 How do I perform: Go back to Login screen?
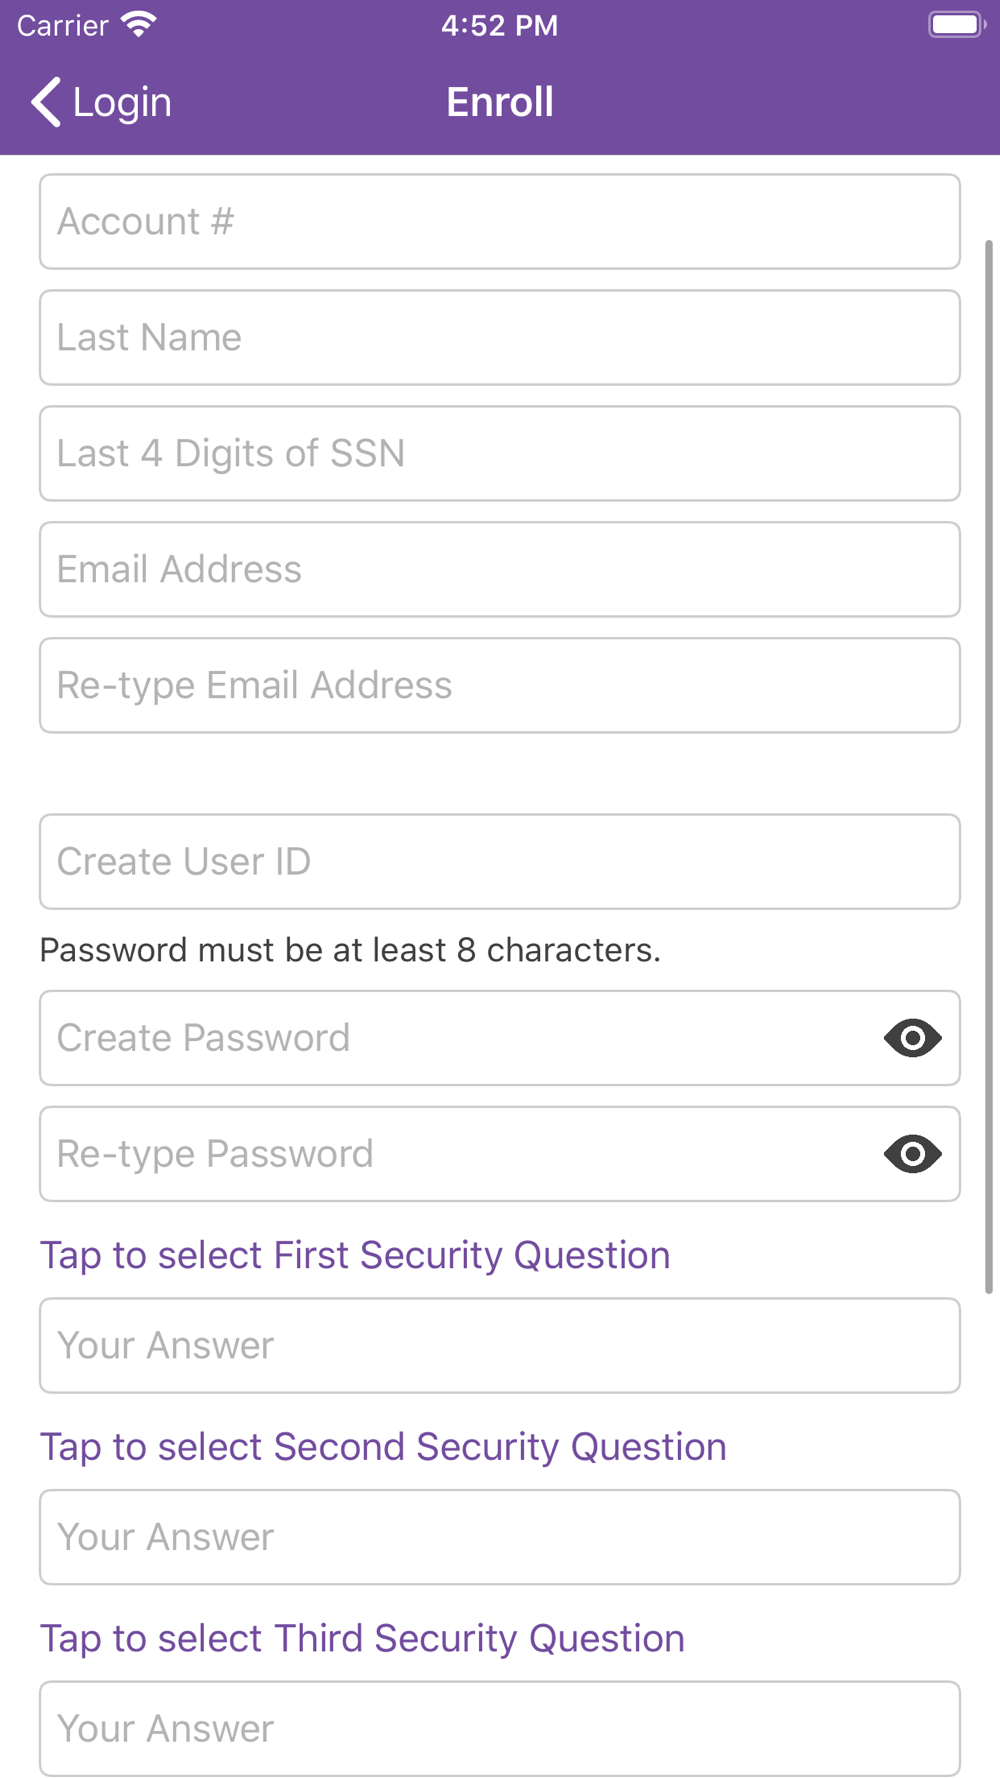(x=101, y=102)
